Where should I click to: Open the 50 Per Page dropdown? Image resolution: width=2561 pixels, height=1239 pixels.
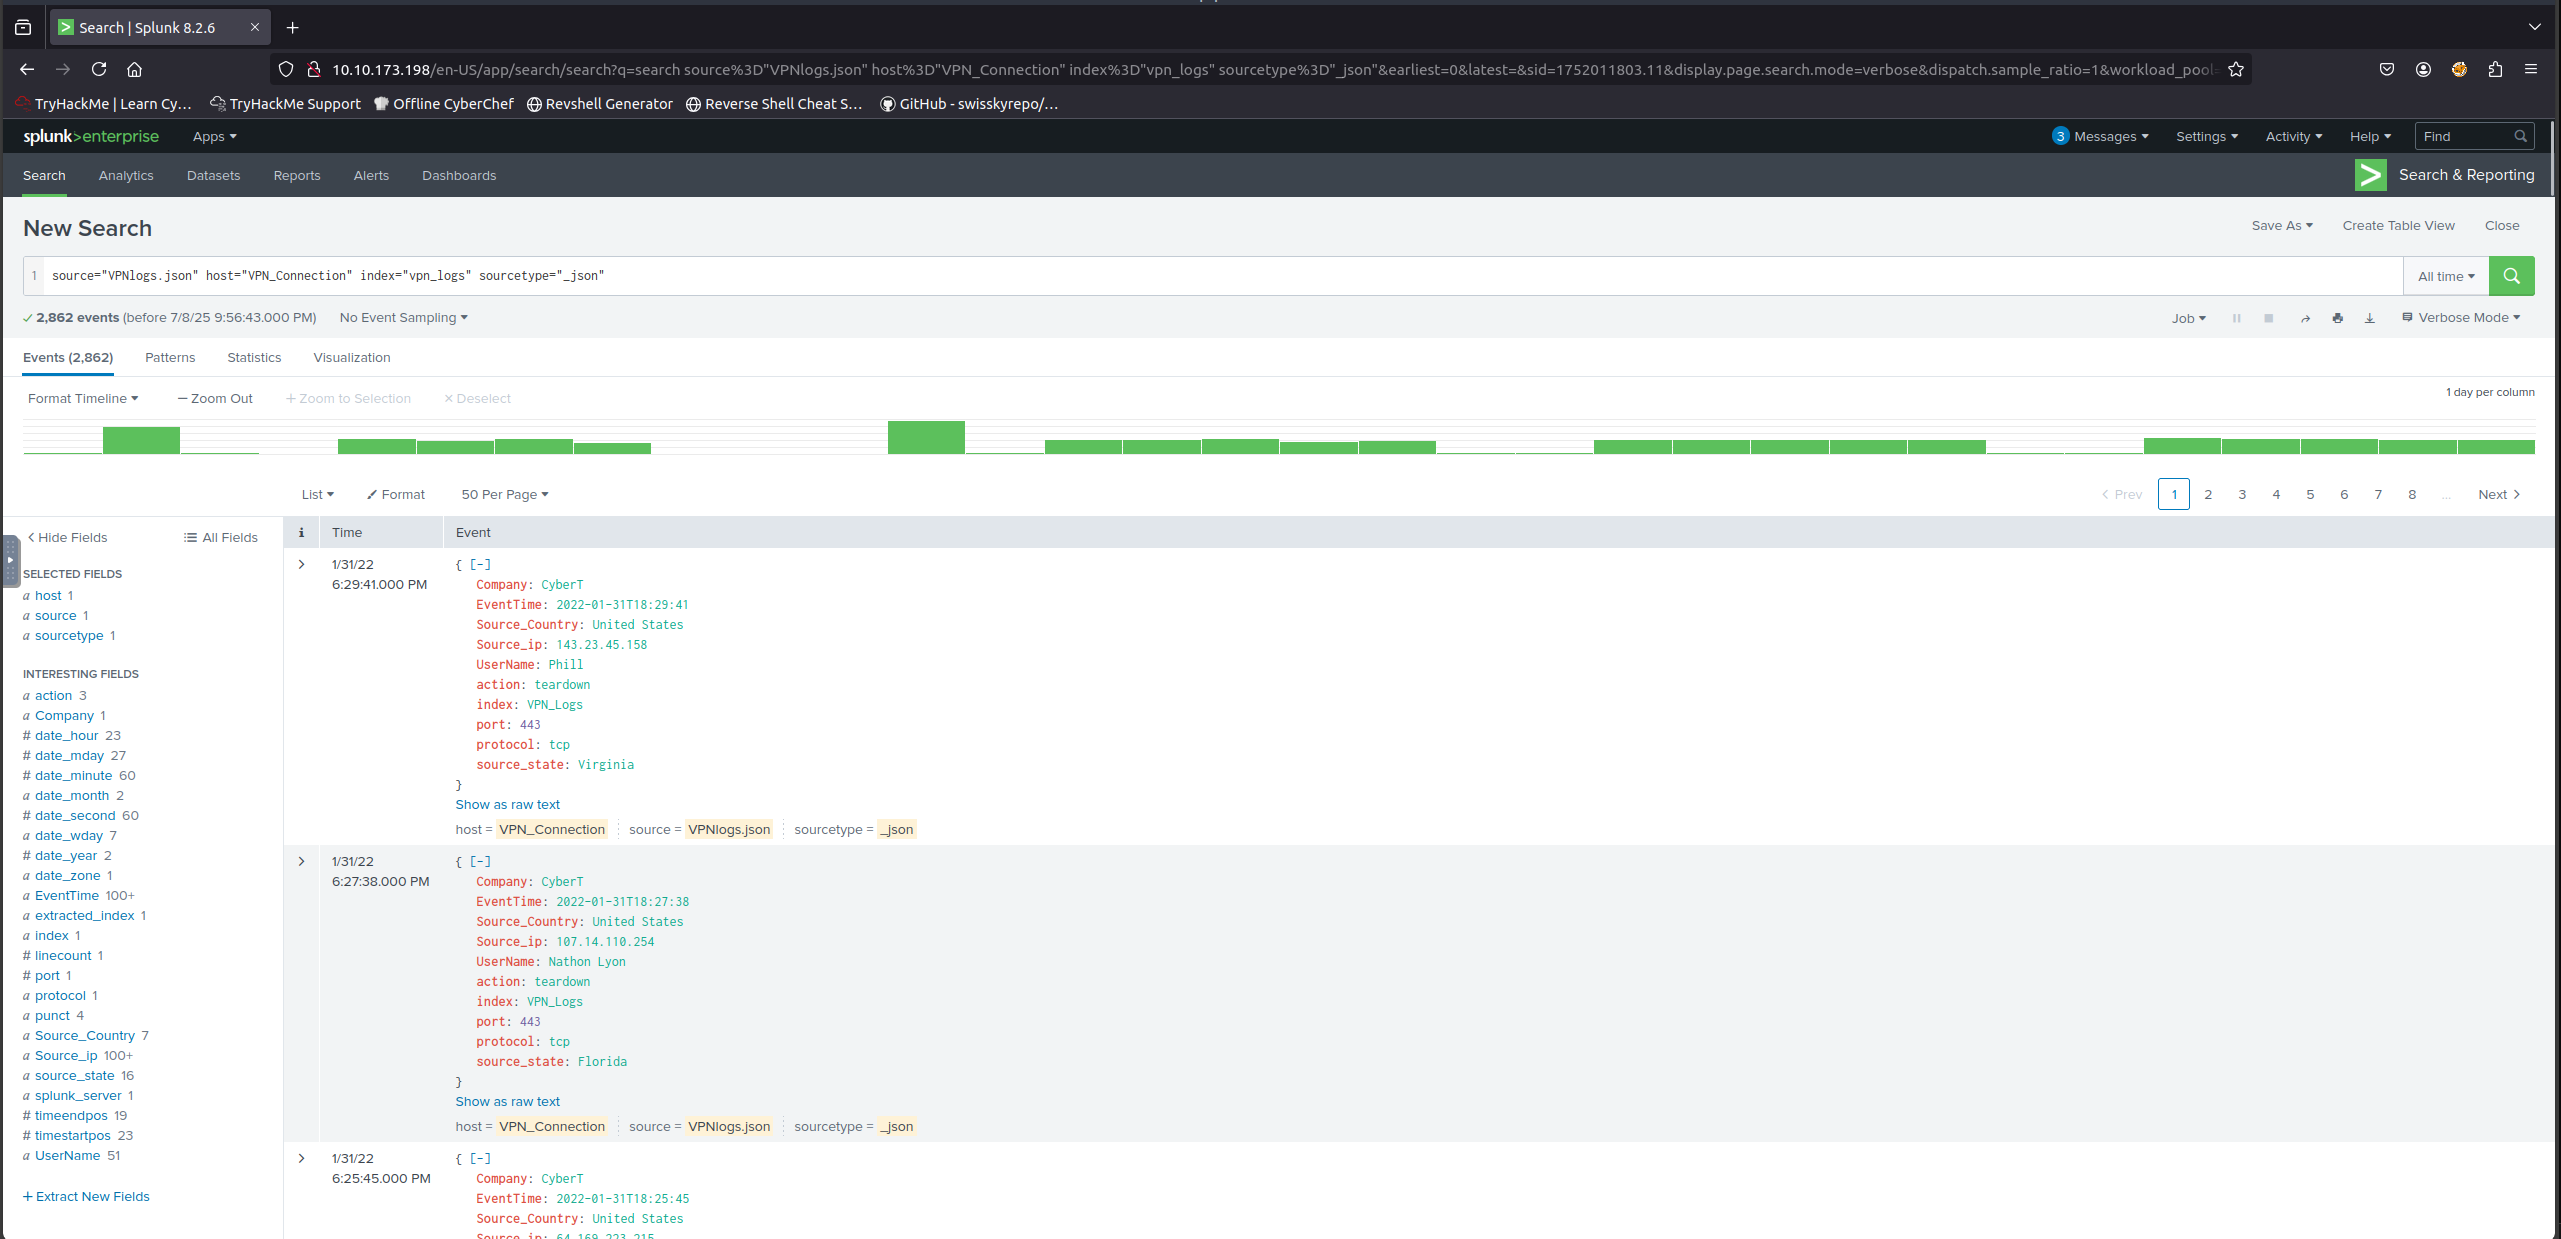(x=505, y=494)
